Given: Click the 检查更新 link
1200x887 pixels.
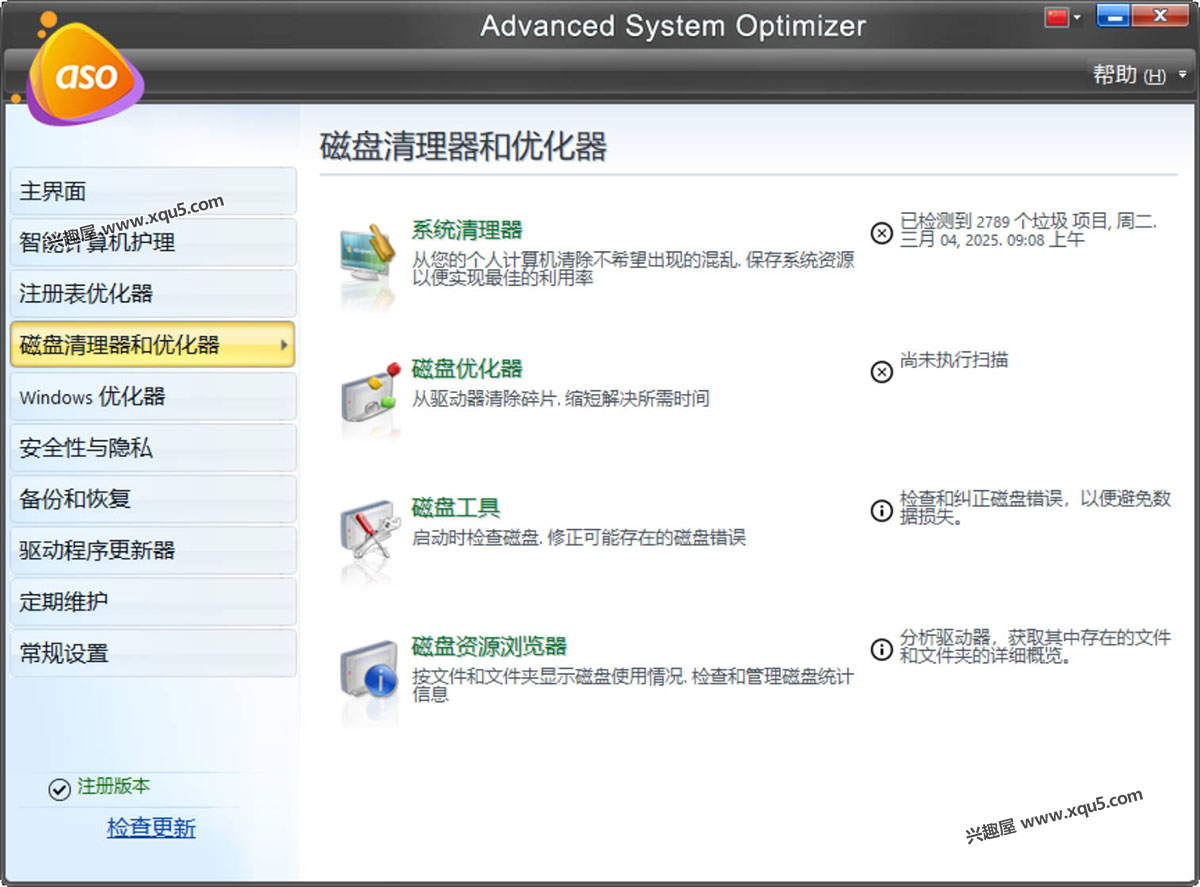Looking at the screenshot, I should [x=151, y=828].
